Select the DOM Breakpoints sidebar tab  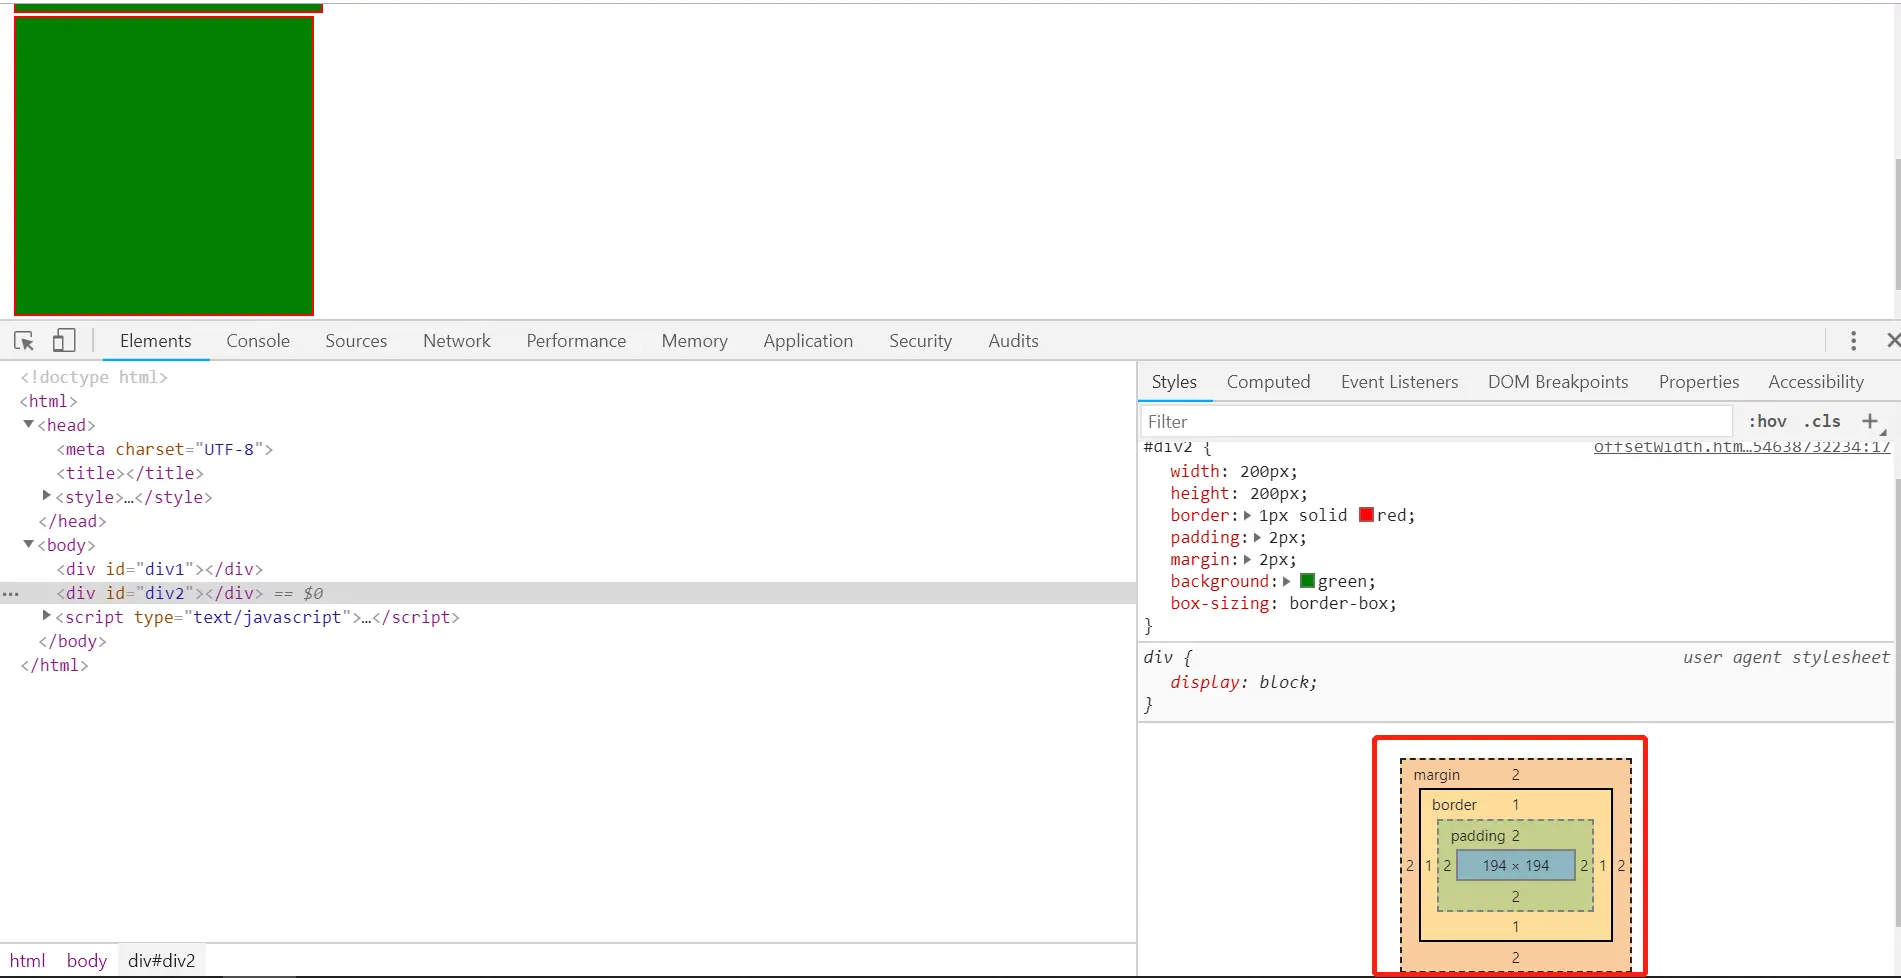[x=1558, y=382]
